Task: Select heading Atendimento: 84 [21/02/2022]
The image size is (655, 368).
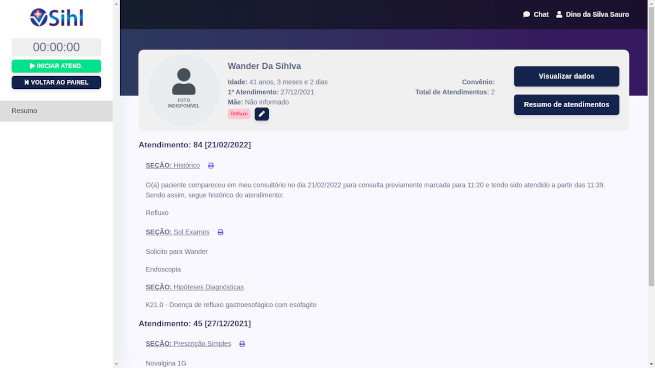Action: coord(195,145)
